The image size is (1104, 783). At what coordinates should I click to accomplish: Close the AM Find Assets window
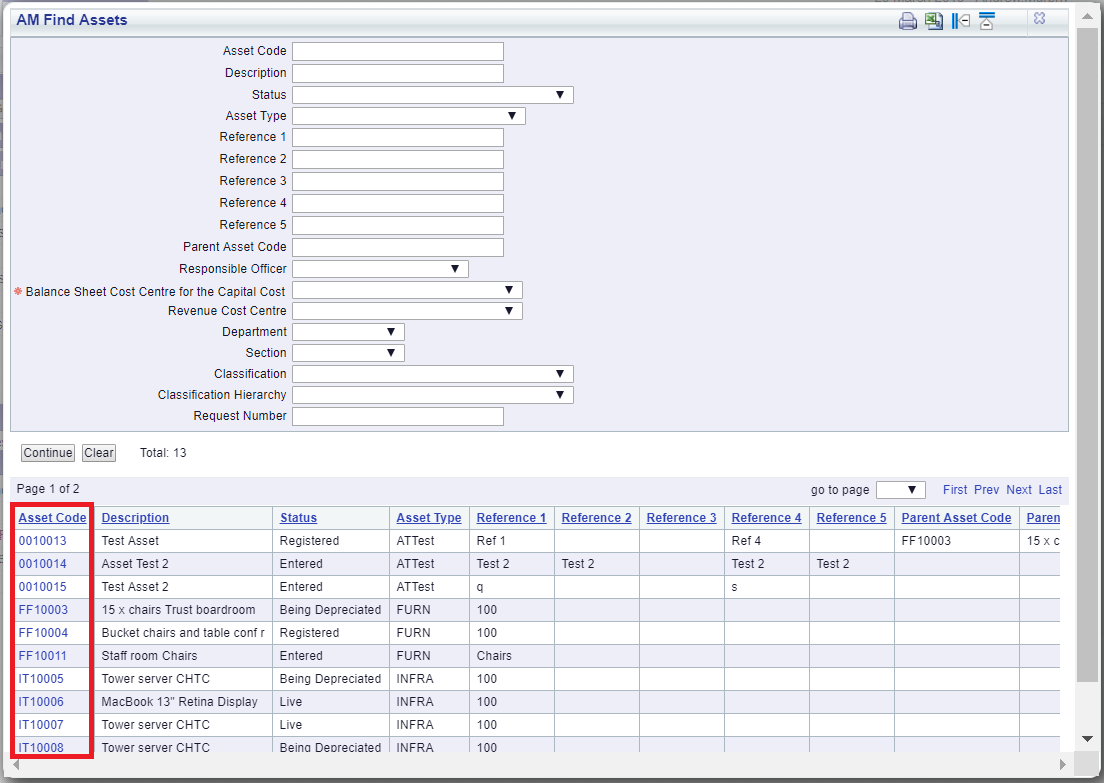1040,19
